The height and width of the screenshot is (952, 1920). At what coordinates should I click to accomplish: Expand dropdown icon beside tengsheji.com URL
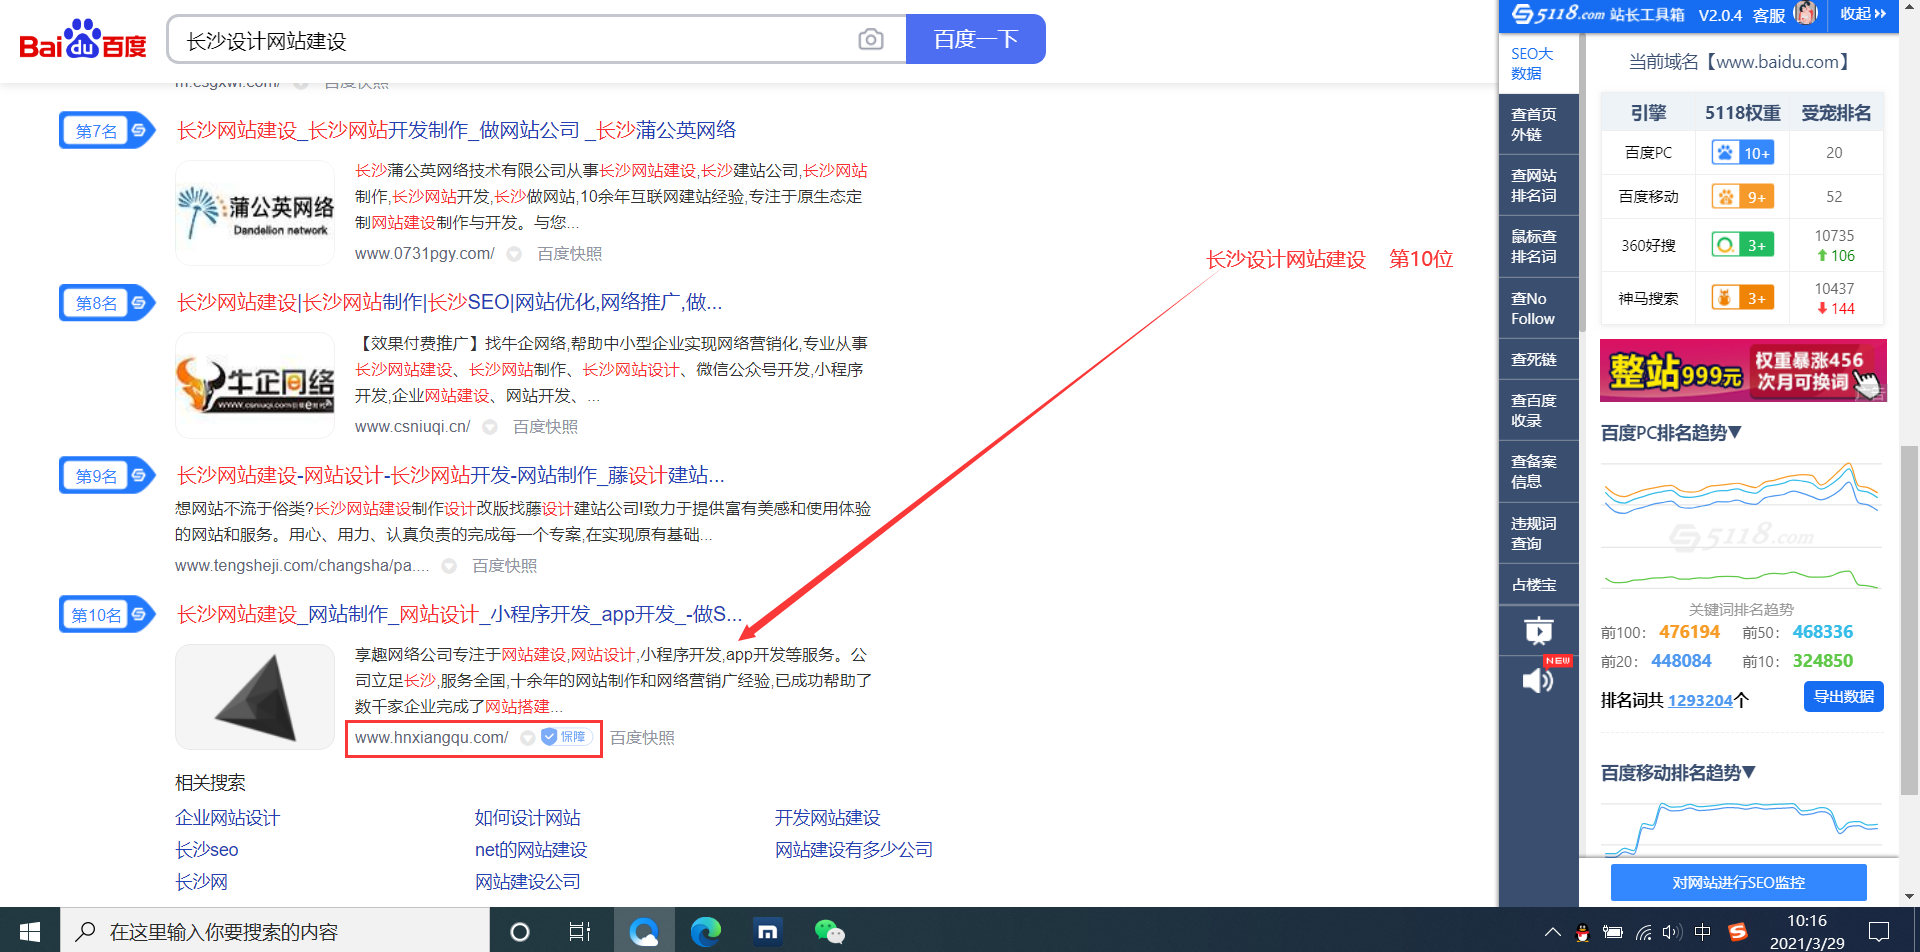point(449,566)
